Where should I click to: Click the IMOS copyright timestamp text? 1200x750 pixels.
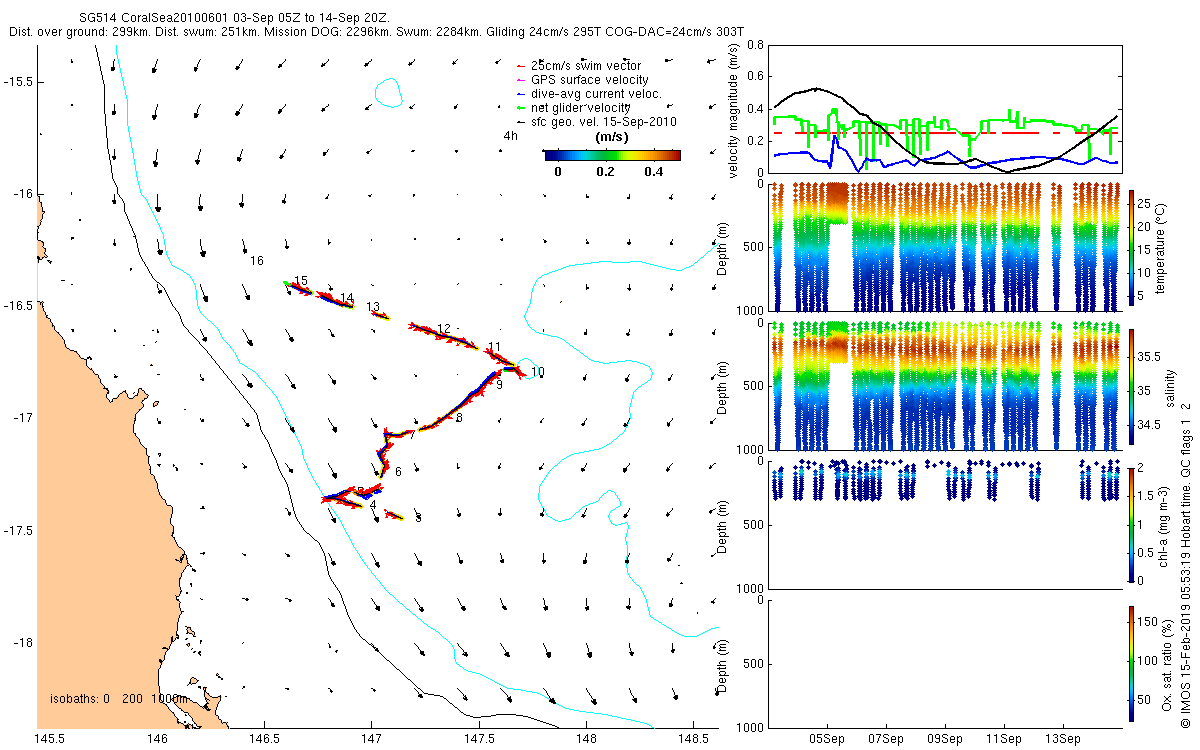click(1185, 565)
